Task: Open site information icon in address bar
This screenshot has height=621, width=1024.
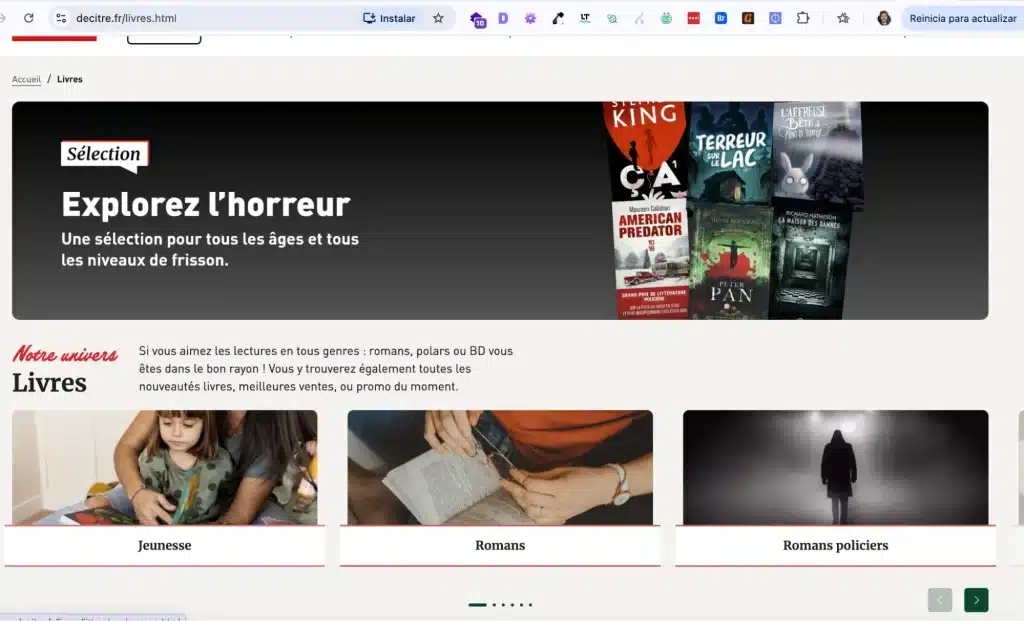Action: pos(61,18)
